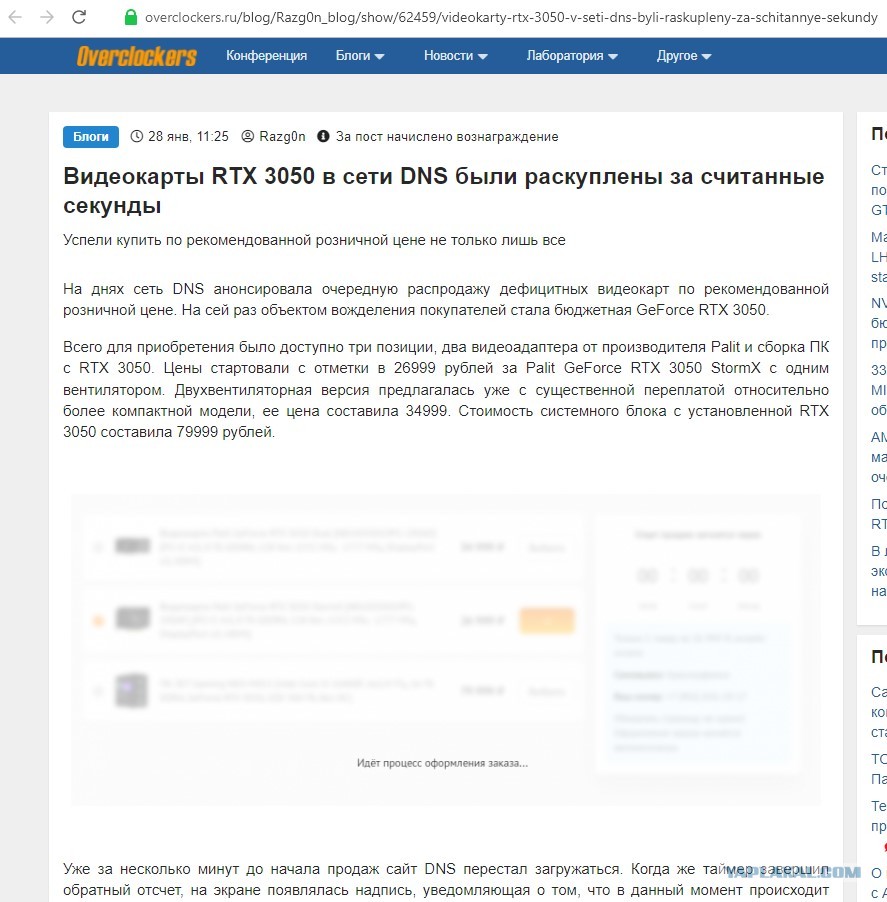This screenshot has width=887, height=902.
Task: Click the user avatar icon before Razg0n
Action: coord(247,136)
